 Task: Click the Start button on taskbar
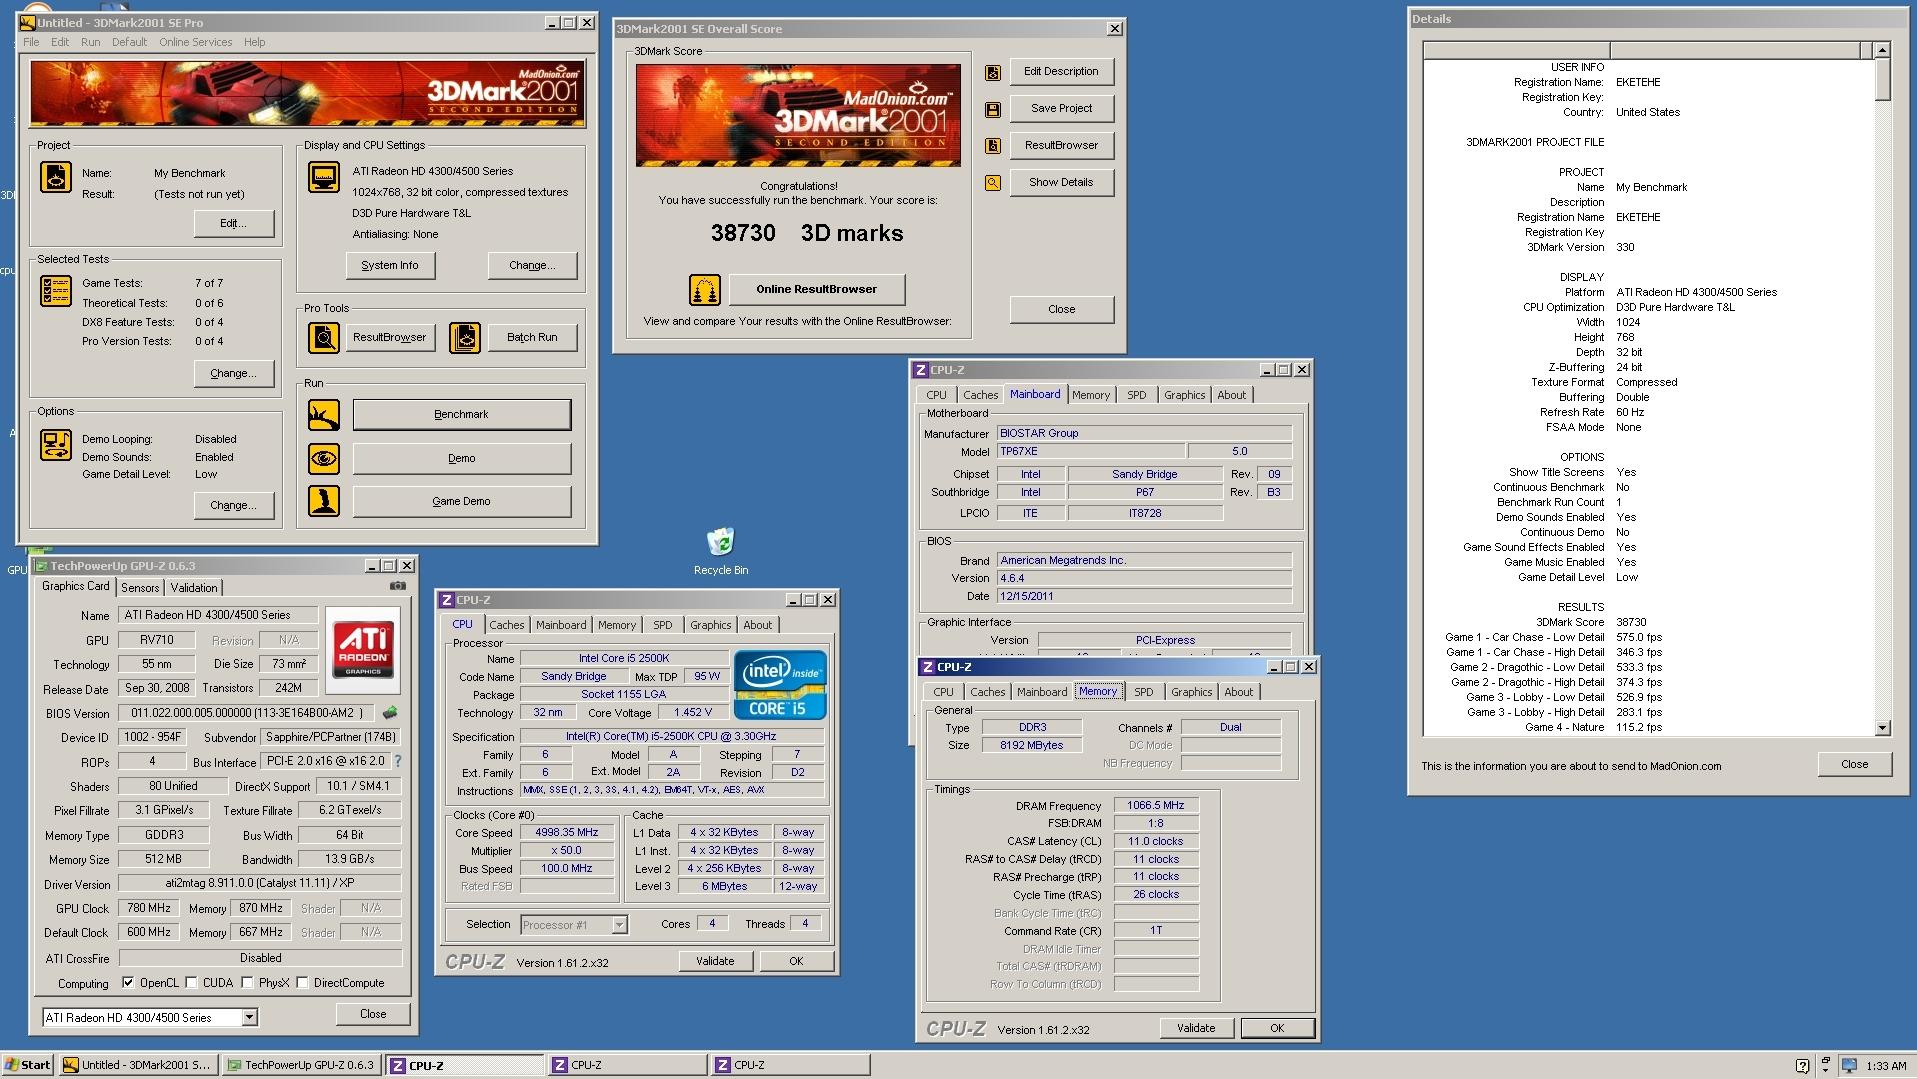click(28, 1065)
